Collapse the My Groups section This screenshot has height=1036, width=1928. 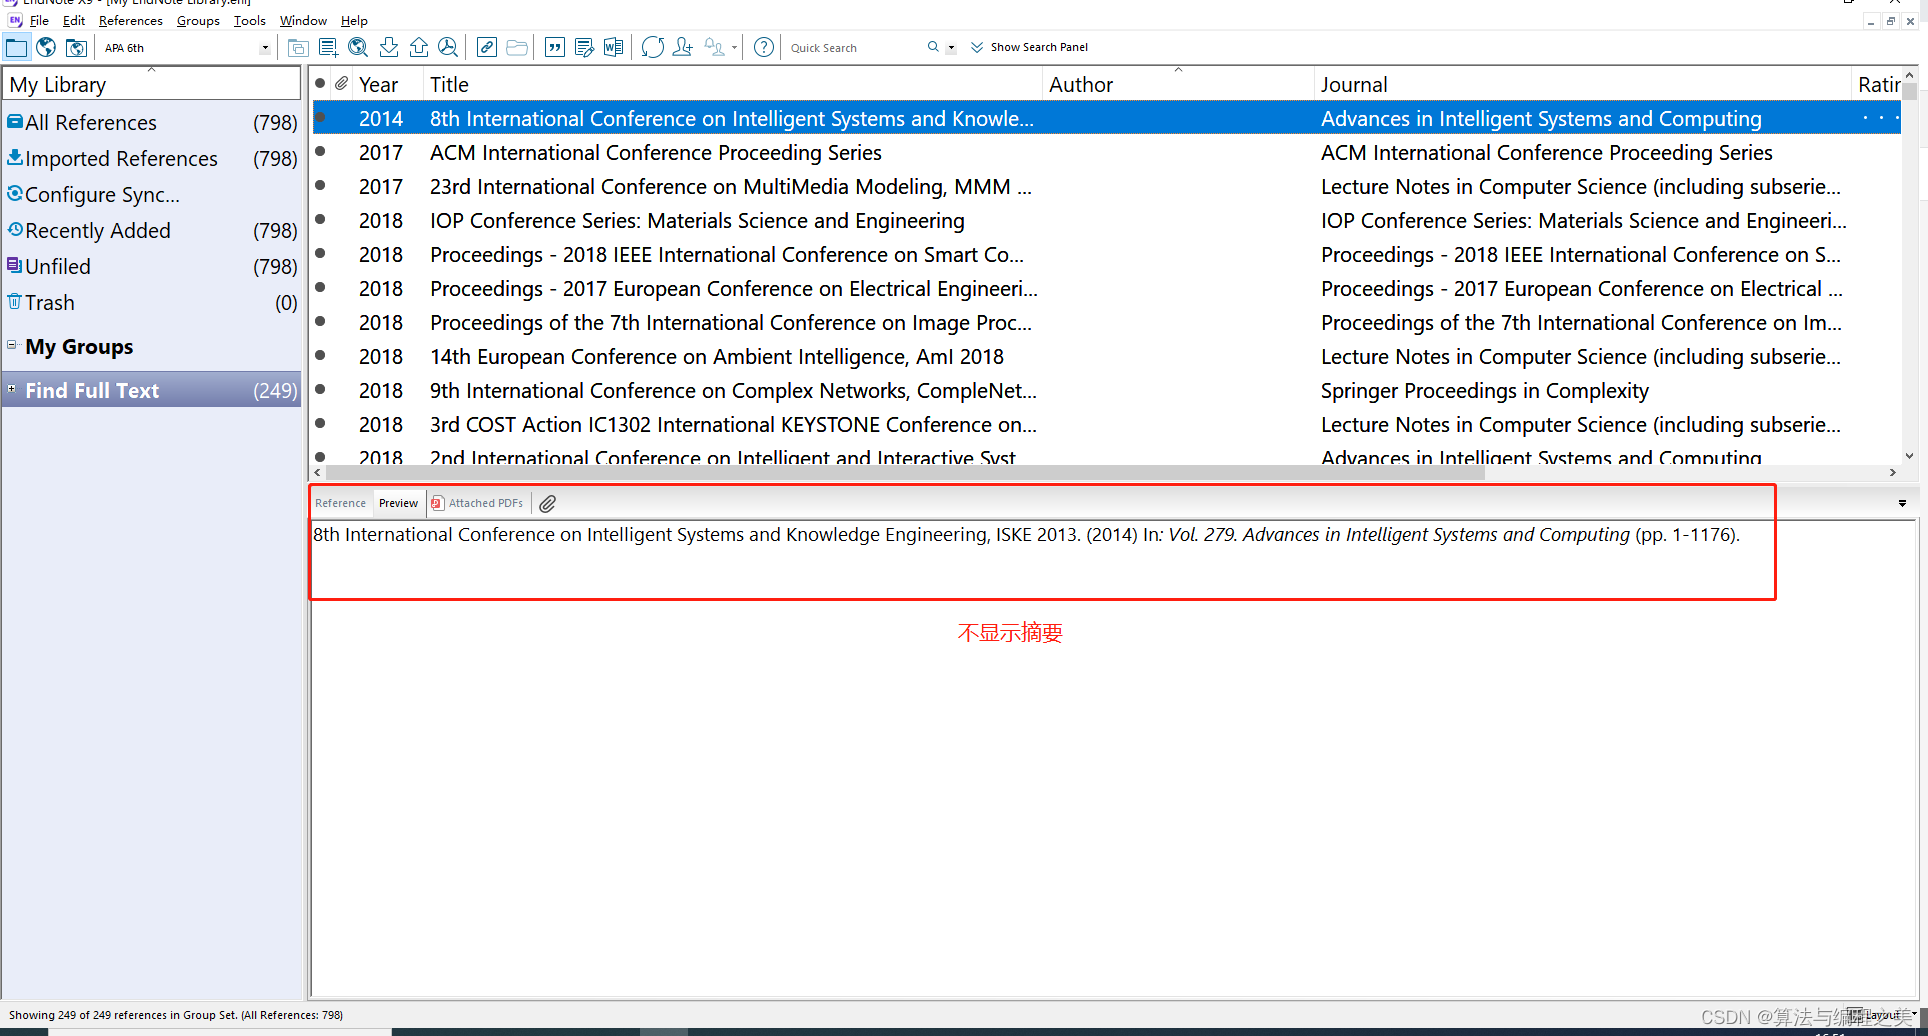pos(12,345)
